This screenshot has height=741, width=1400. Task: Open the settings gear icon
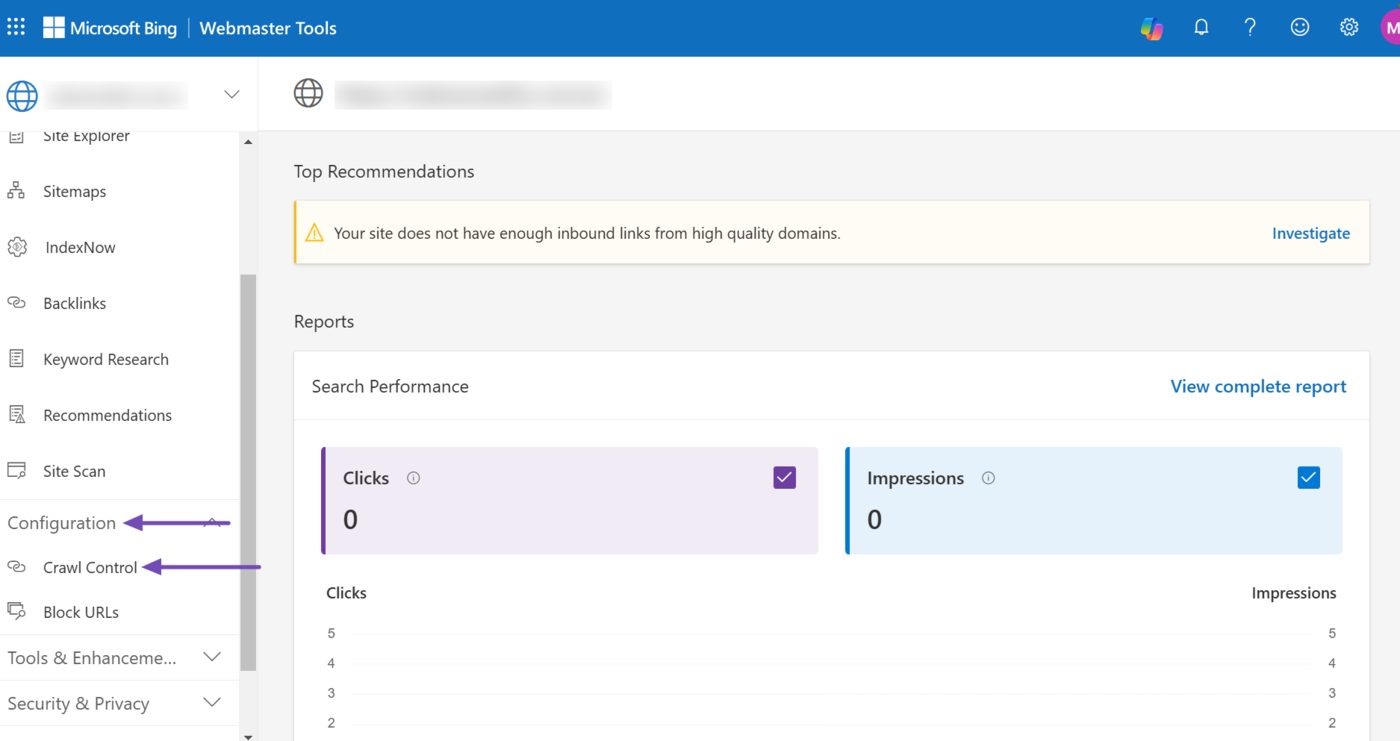pyautogui.click(x=1349, y=28)
